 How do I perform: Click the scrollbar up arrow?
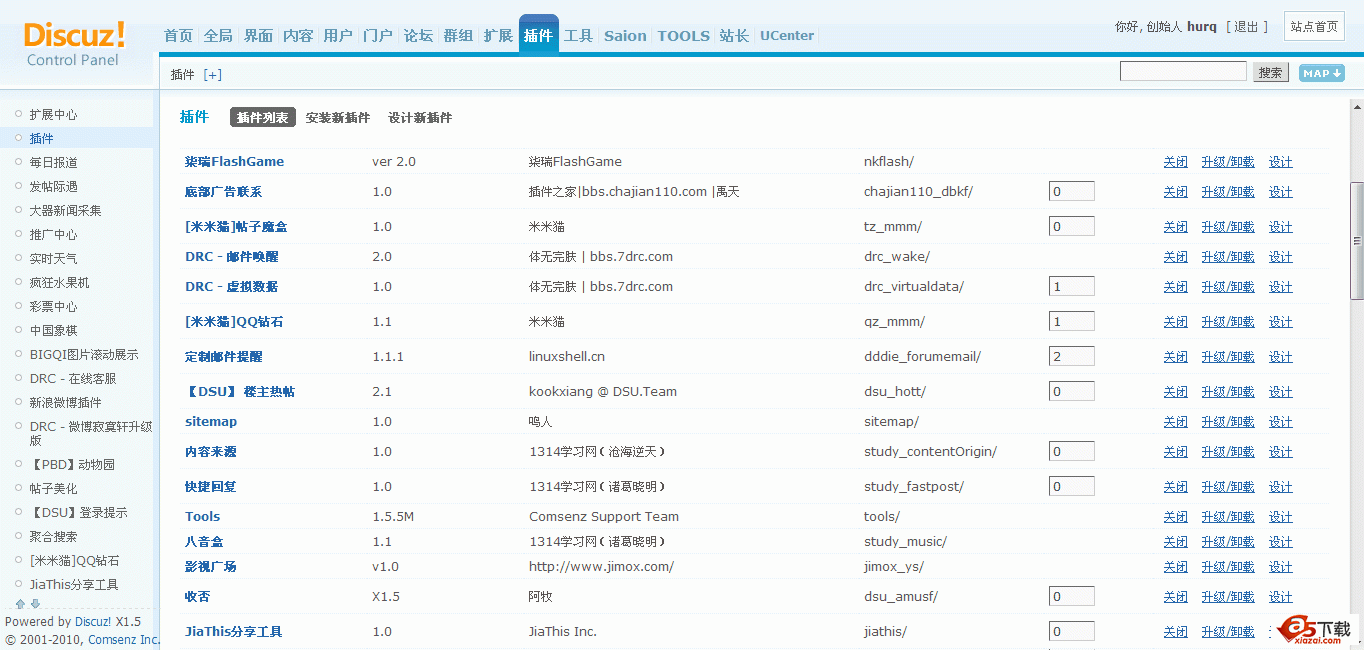(x=1356, y=105)
